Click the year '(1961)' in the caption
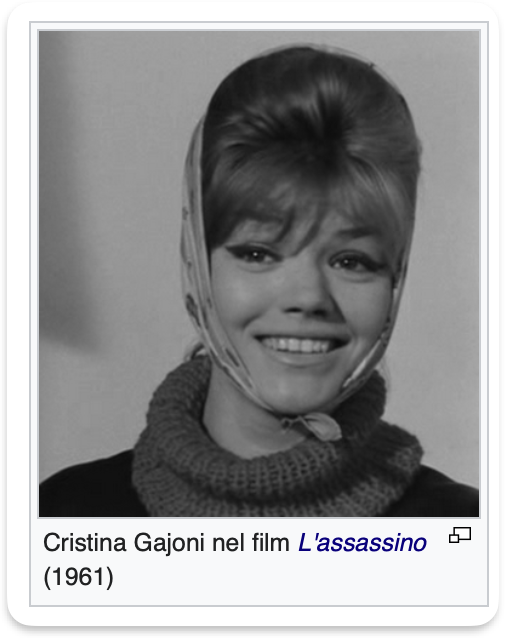Image resolution: width=506 pixels, height=638 pixels. (78, 577)
